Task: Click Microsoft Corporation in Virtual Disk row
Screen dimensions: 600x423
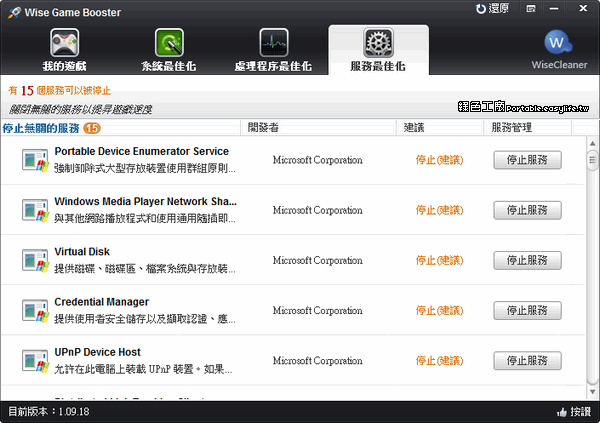Action: tap(318, 260)
